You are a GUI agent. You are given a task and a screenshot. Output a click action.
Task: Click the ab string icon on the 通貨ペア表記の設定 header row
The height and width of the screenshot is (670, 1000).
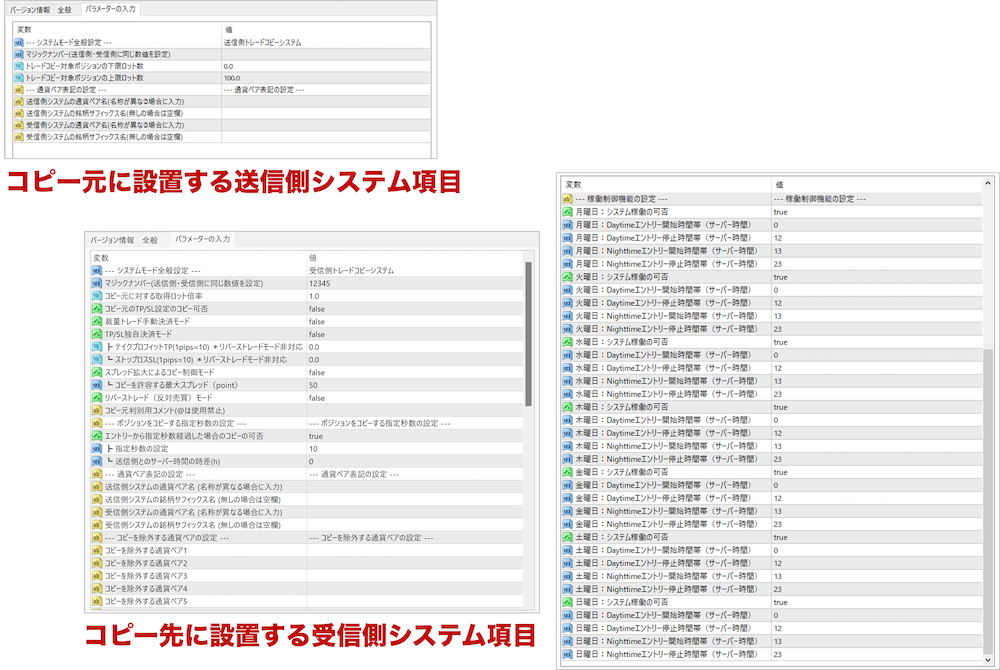point(17,88)
